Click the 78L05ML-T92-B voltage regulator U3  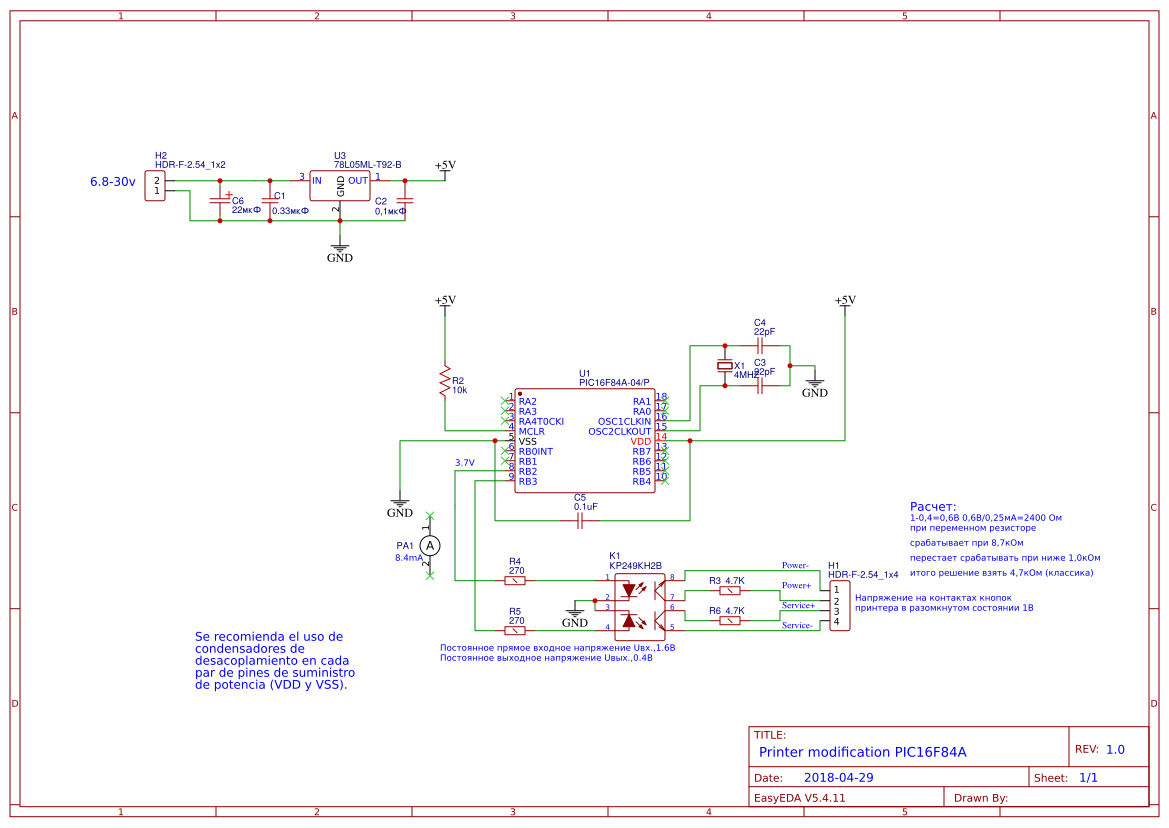(341, 183)
